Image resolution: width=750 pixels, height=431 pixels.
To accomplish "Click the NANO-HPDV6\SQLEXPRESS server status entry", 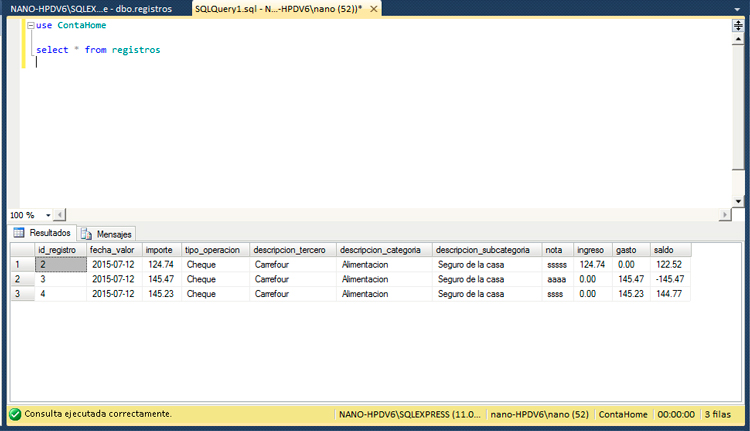I will pos(410,414).
